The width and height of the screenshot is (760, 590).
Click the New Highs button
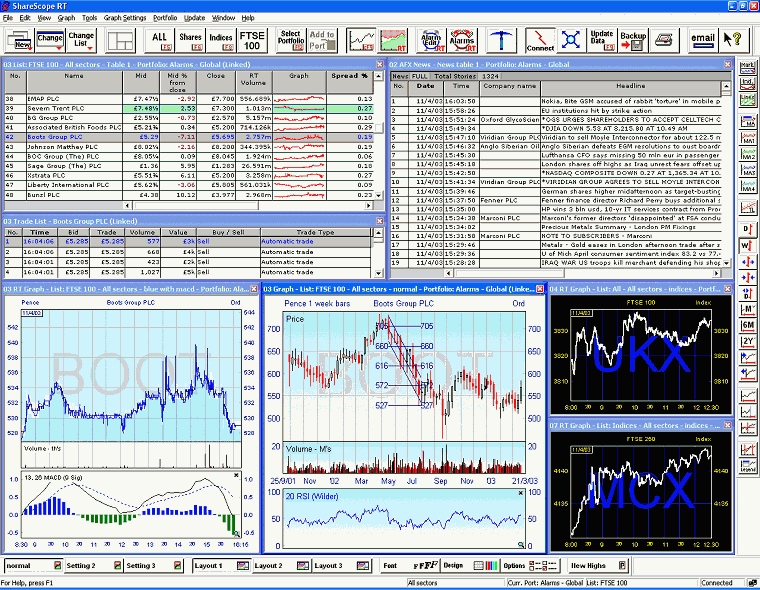point(599,565)
